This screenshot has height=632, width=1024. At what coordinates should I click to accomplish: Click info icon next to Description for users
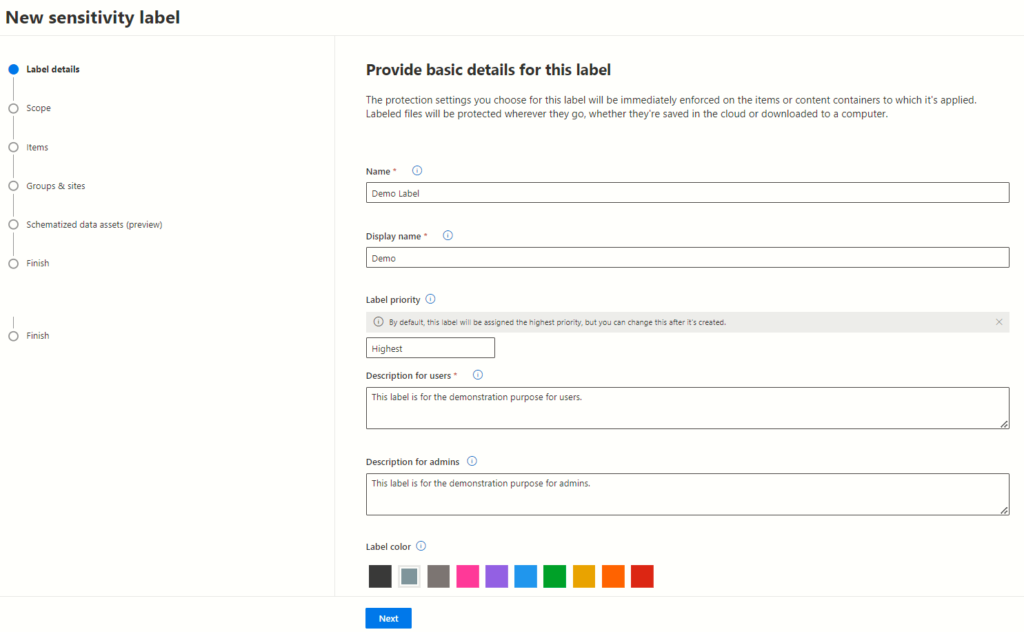(x=477, y=375)
